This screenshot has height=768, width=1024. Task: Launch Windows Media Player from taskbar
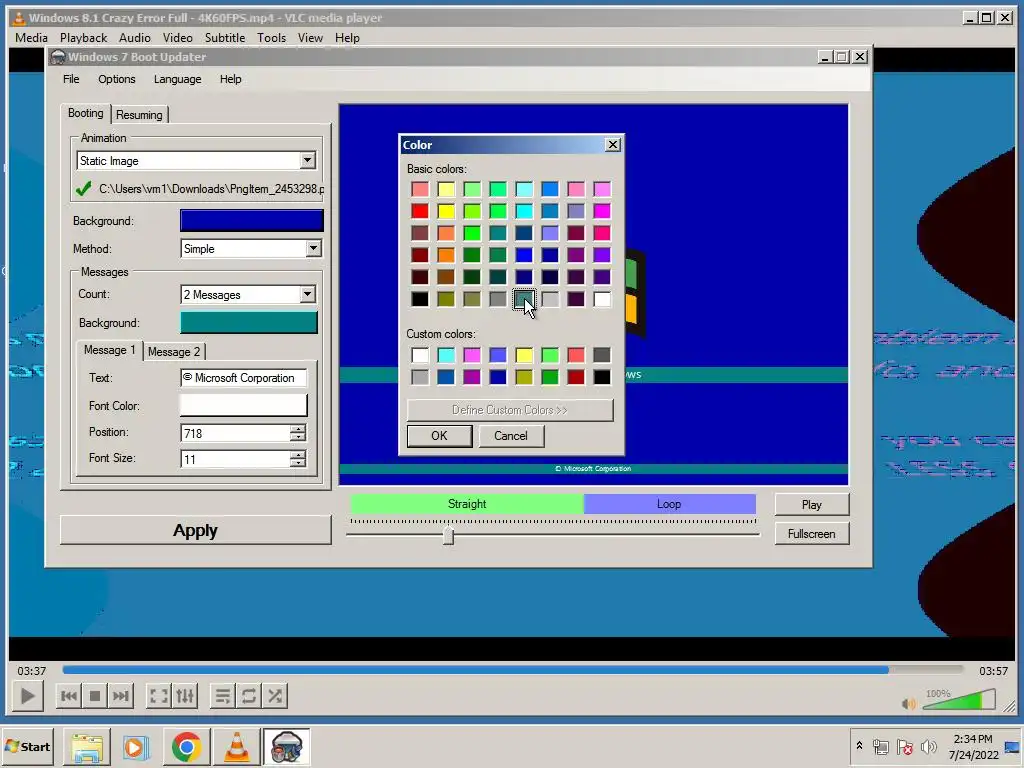136,747
